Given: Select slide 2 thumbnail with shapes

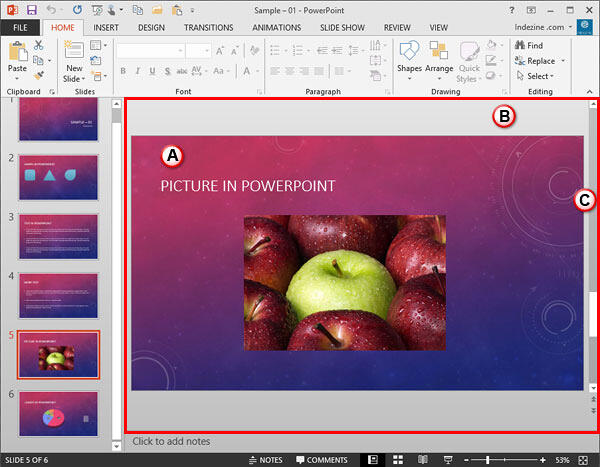Looking at the screenshot, I should pyautogui.click(x=59, y=178).
